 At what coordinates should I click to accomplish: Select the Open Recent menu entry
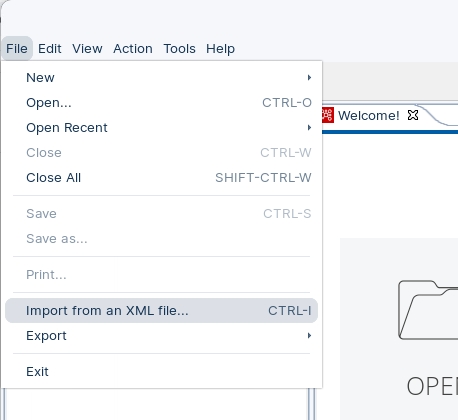(x=162, y=128)
